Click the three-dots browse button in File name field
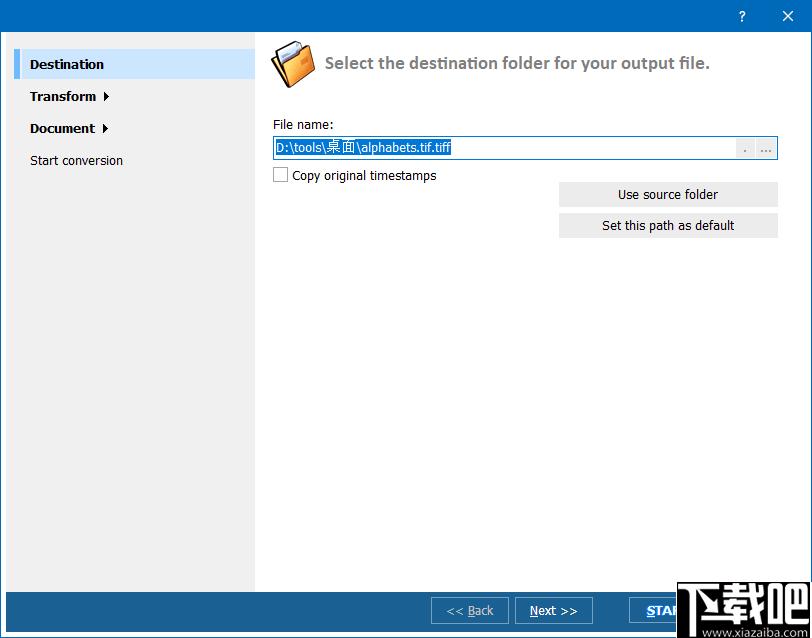Viewport: 812px width, 638px height. coord(766,149)
